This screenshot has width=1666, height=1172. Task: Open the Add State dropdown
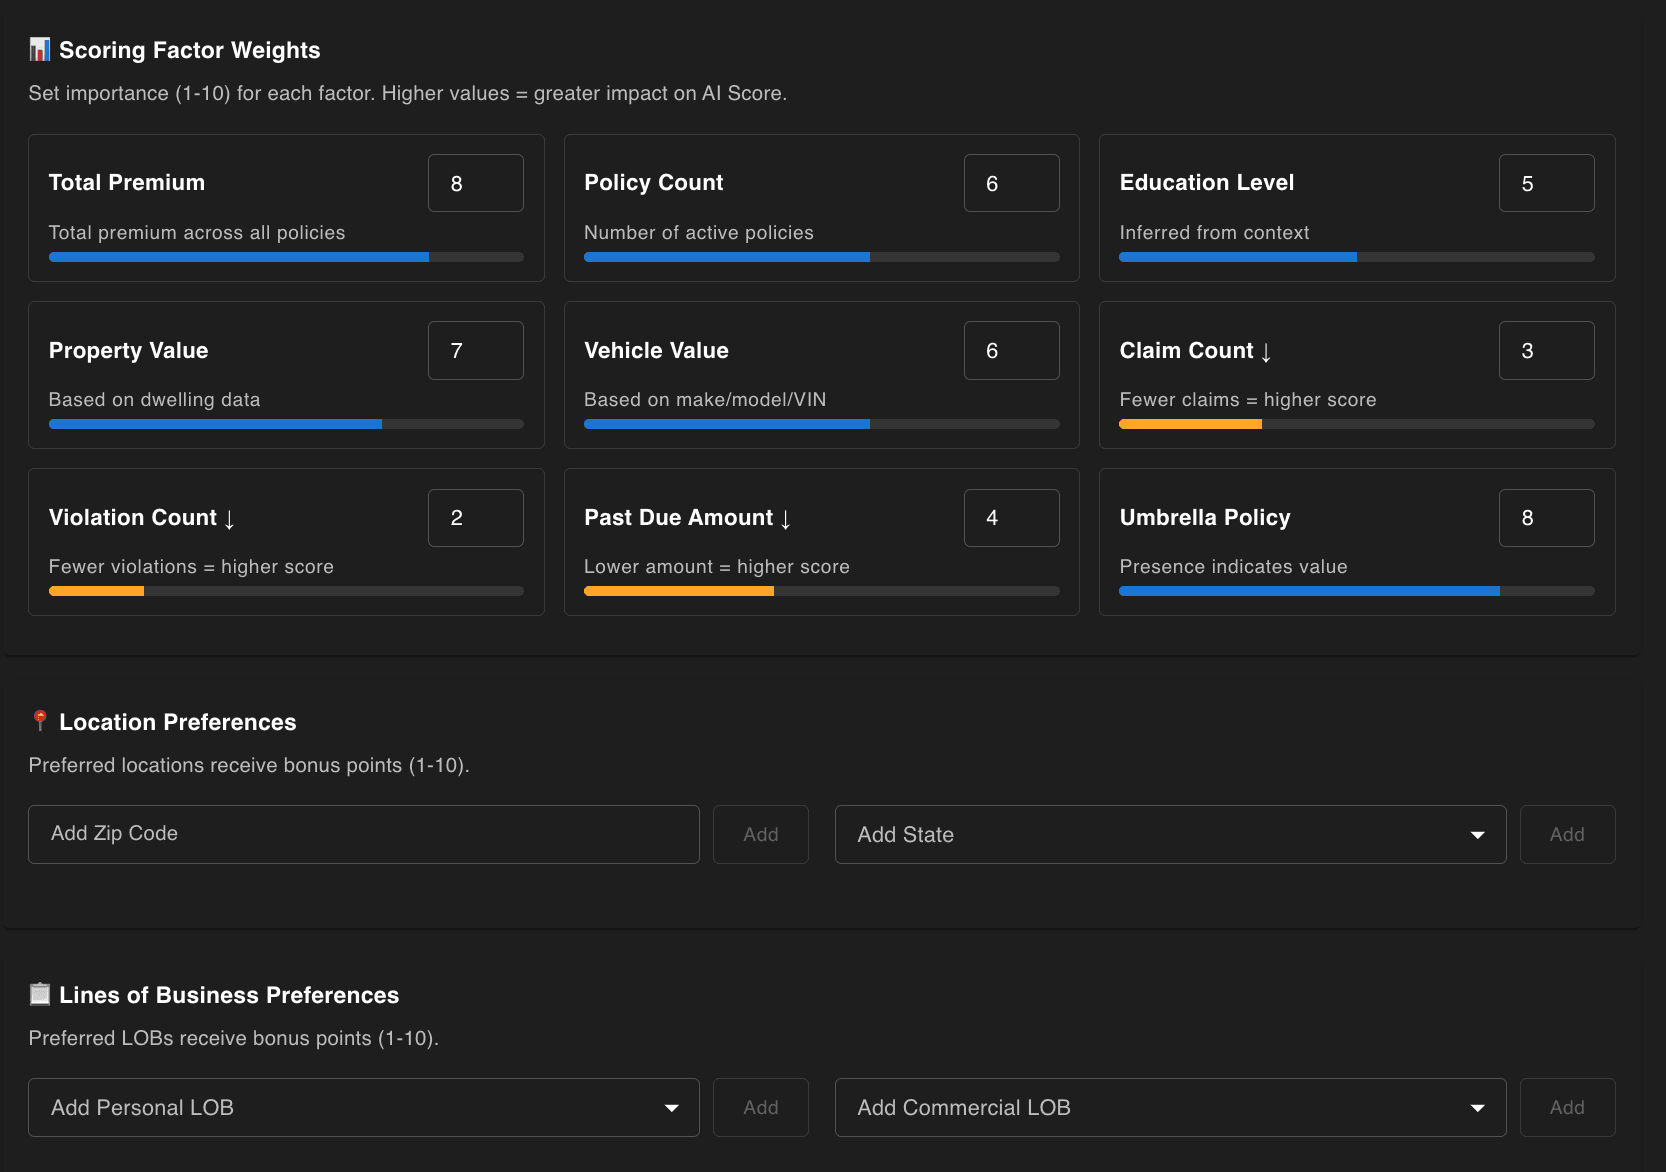point(1171,834)
